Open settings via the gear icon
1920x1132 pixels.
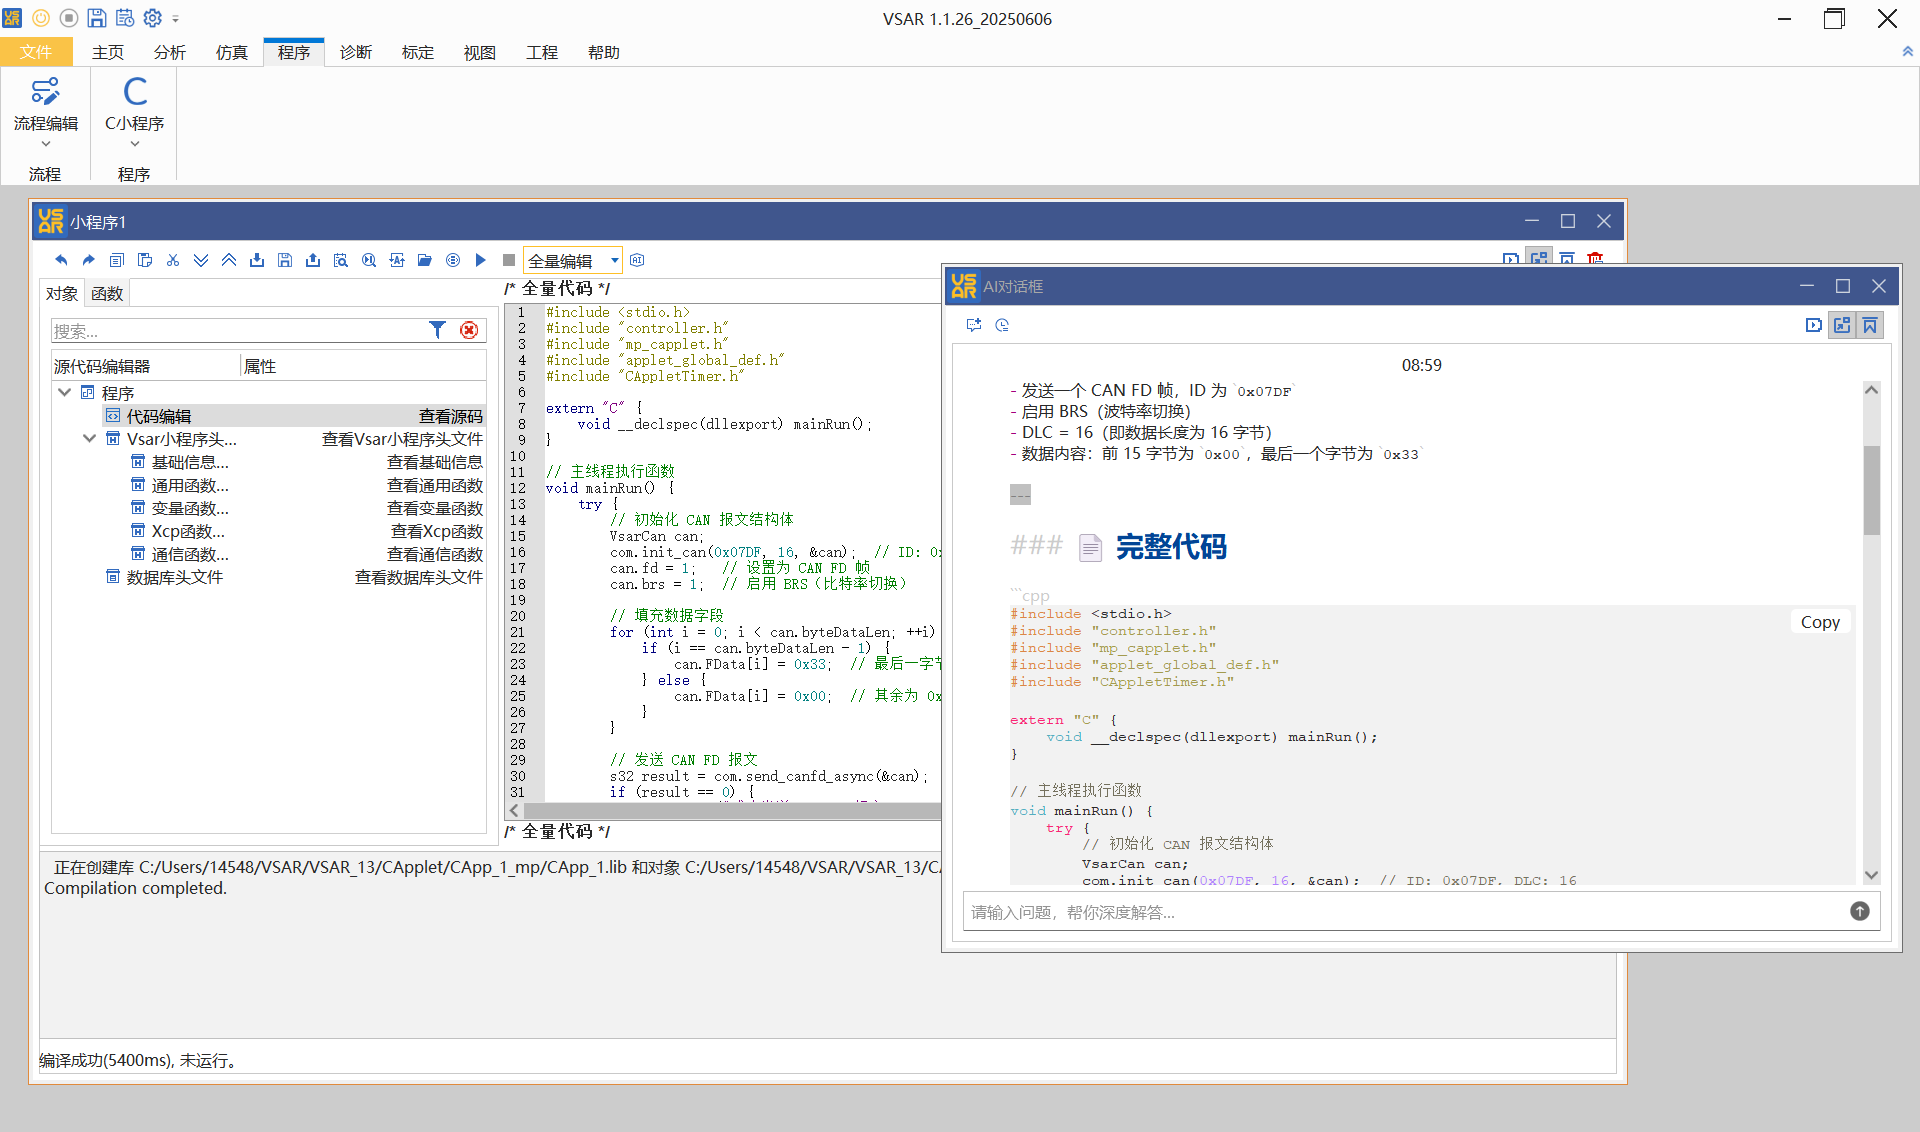tap(153, 18)
